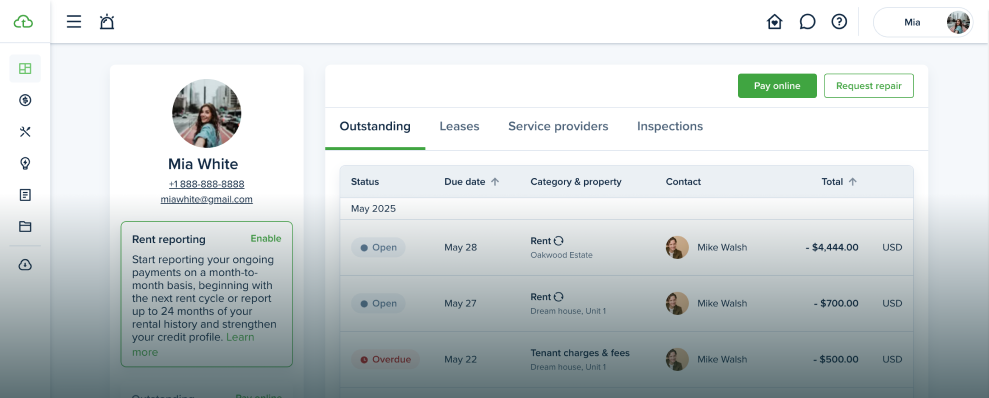Click recurring icon on Dream house Rent
The image size is (989, 398).
559,296
